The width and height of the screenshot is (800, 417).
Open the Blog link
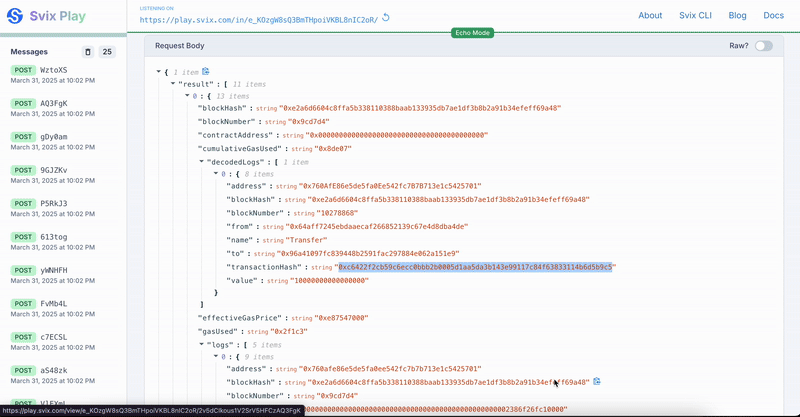[x=738, y=15]
